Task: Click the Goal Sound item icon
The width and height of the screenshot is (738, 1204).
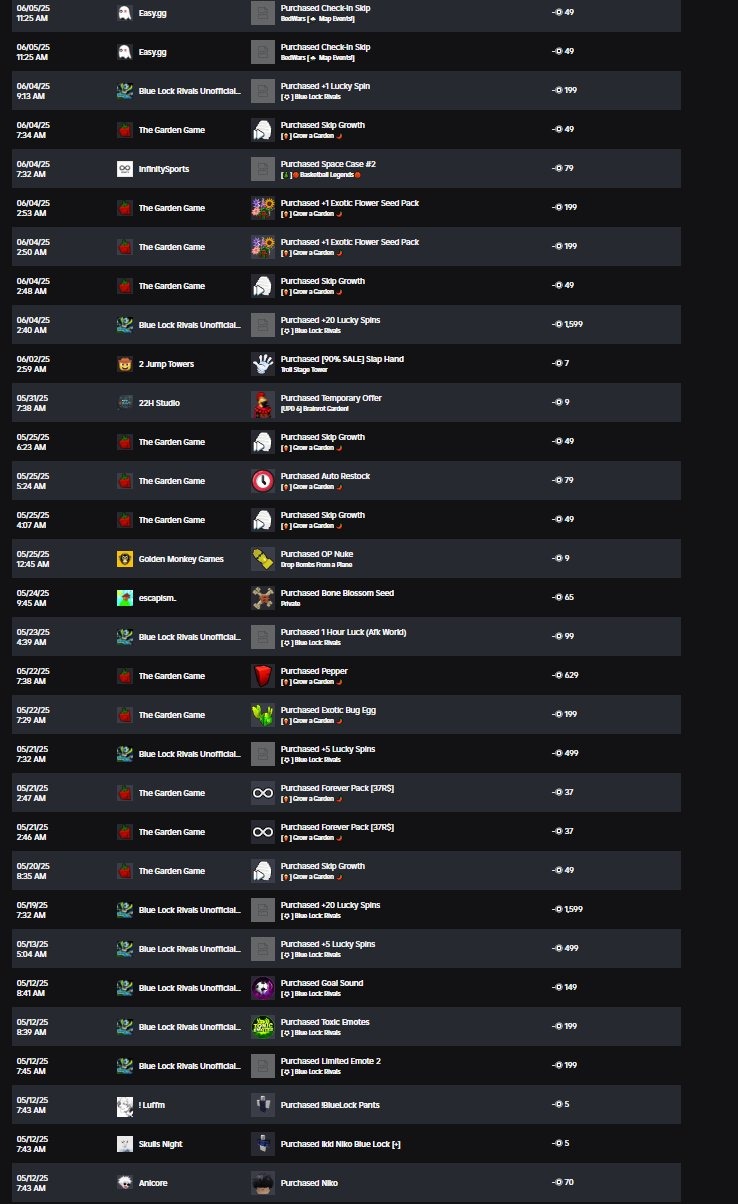Action: [262, 988]
